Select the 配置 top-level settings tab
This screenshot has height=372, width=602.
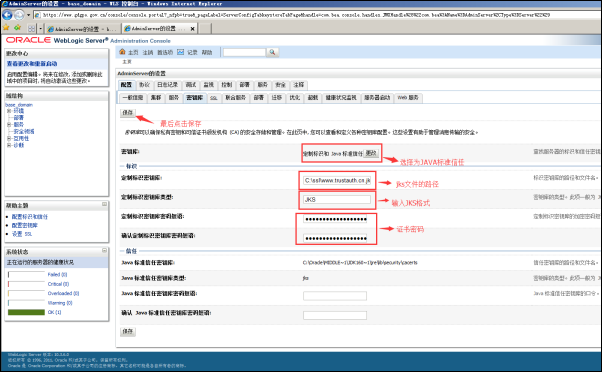pos(126,85)
